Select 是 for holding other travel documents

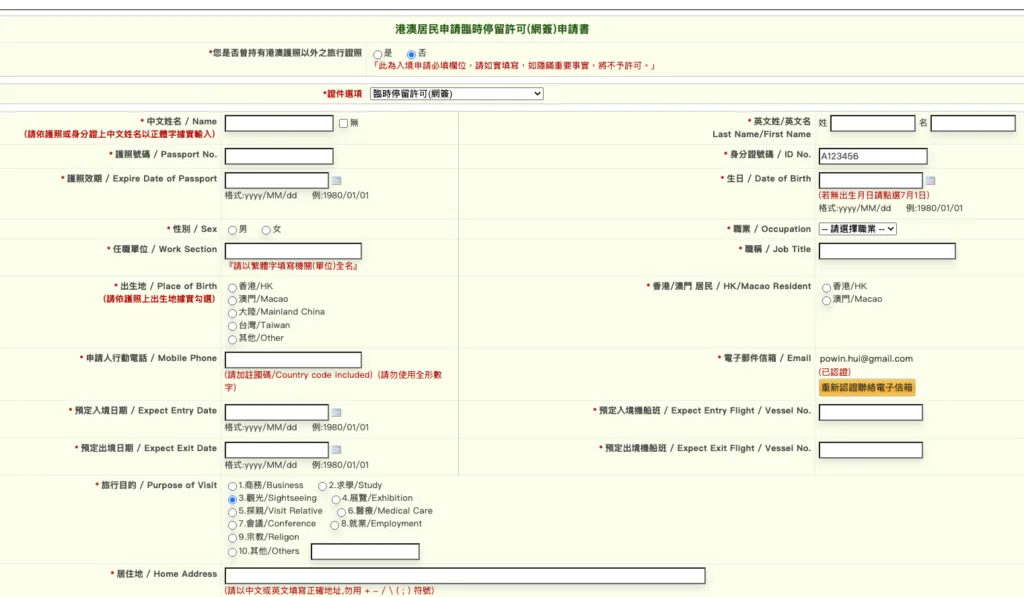point(377,53)
